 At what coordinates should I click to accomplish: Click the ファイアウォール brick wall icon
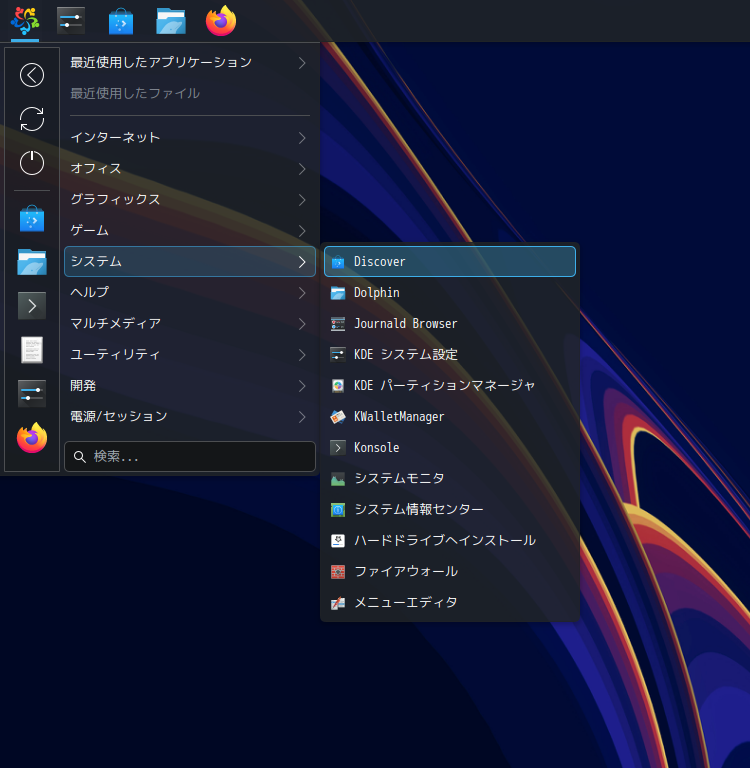pyautogui.click(x=338, y=572)
